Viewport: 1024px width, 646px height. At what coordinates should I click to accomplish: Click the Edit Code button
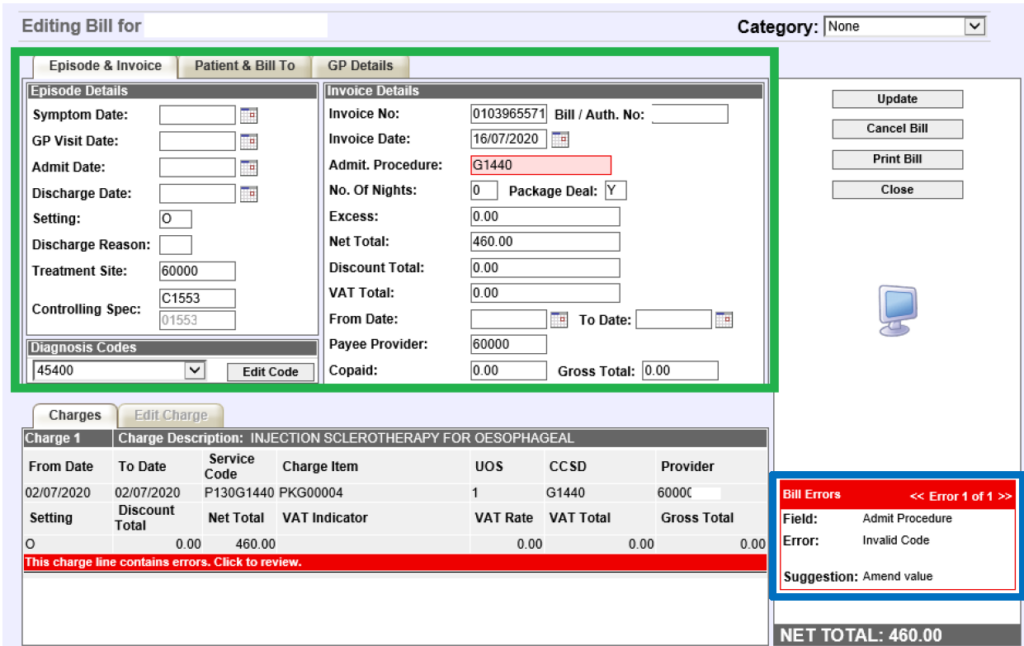(270, 372)
